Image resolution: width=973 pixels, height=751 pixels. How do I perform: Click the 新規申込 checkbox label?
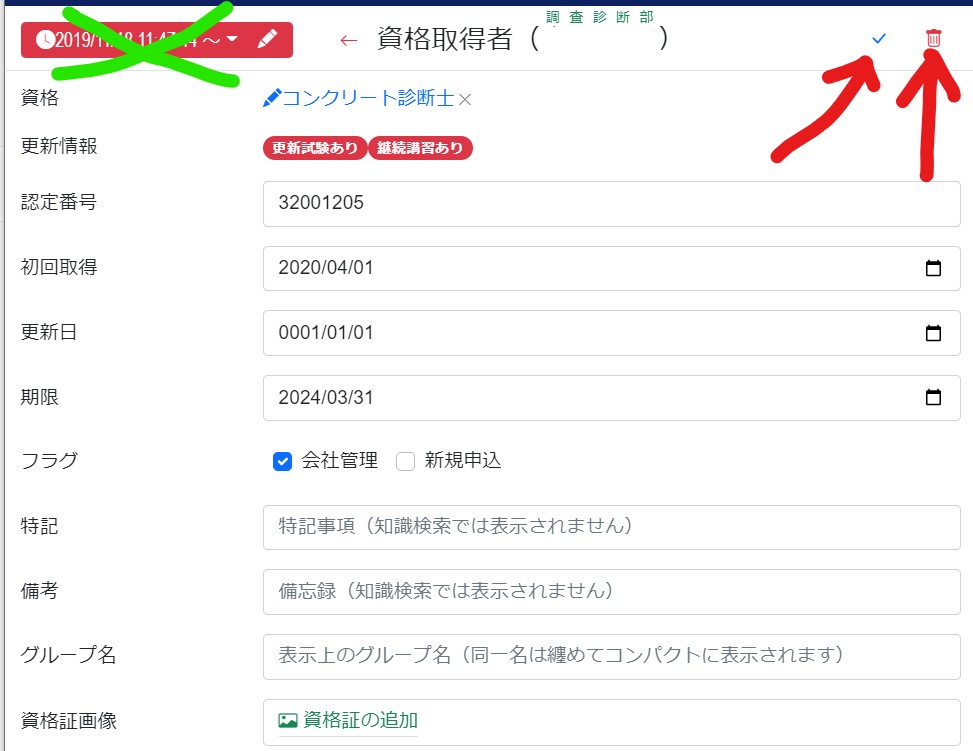tap(463, 461)
